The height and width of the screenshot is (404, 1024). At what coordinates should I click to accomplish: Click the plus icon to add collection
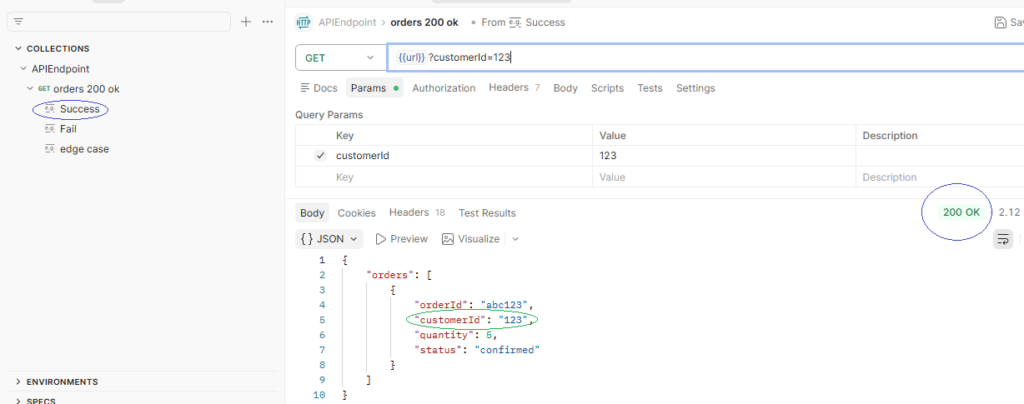coord(246,22)
